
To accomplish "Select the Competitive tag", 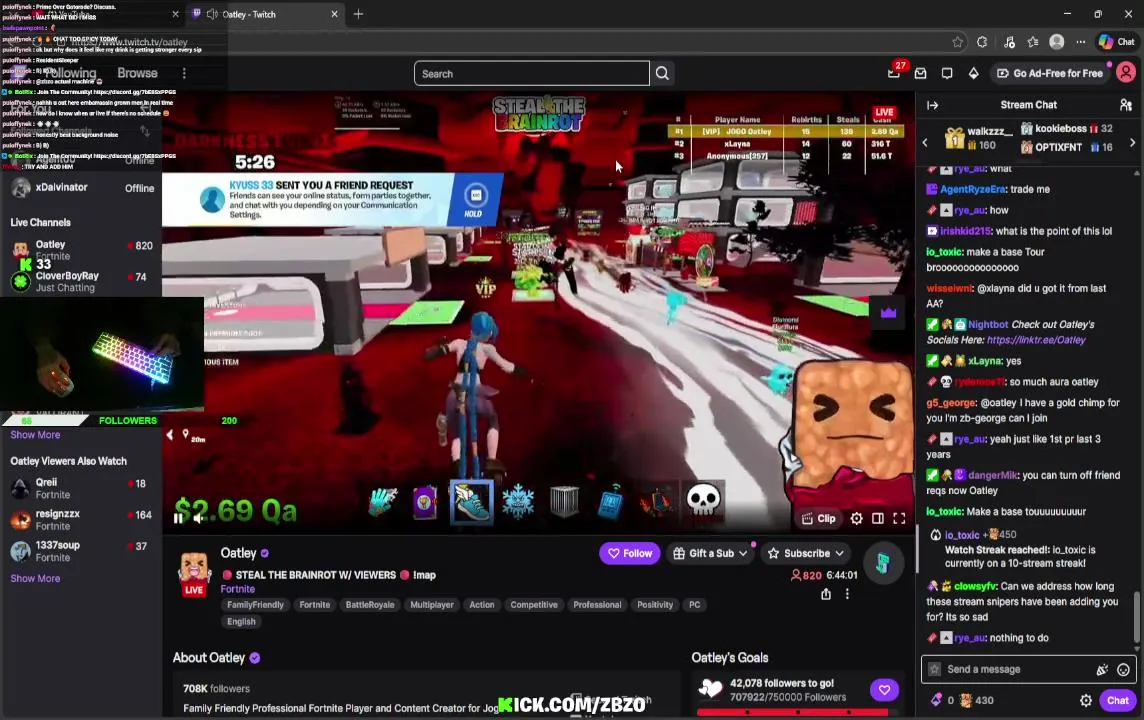I will pos(534,605).
